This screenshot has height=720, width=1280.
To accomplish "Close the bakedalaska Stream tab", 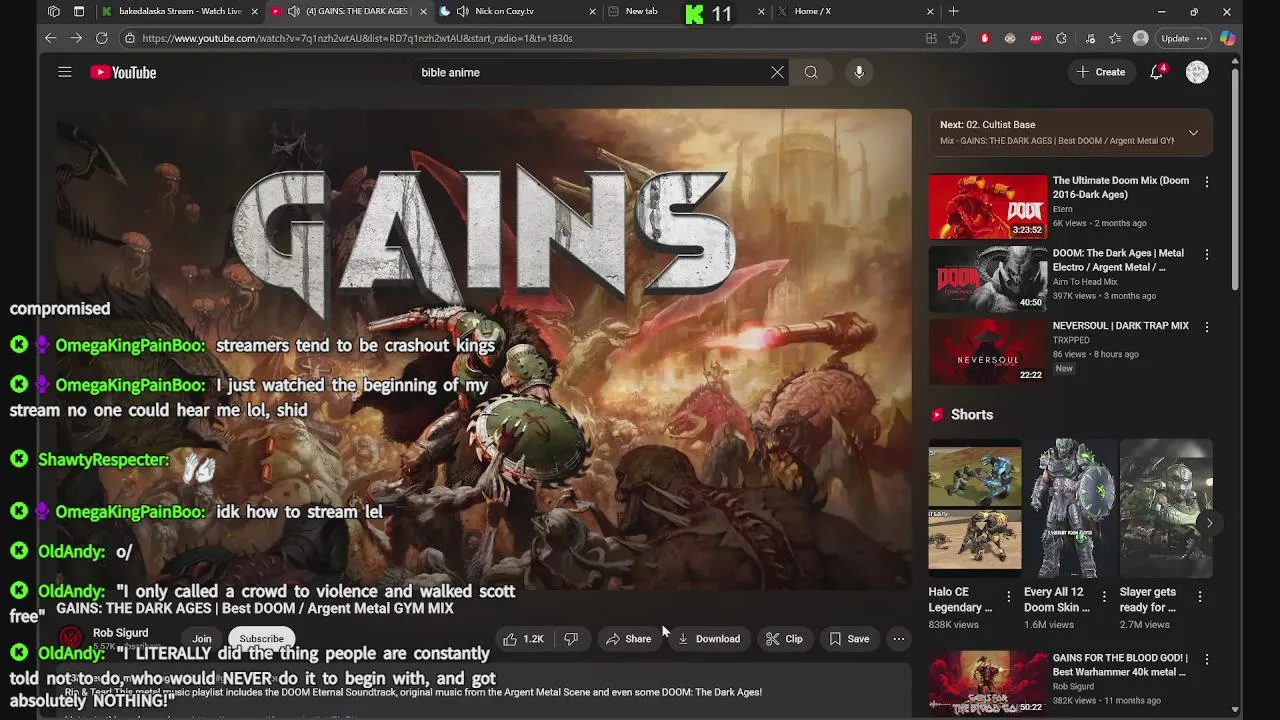I will pyautogui.click(x=254, y=12).
